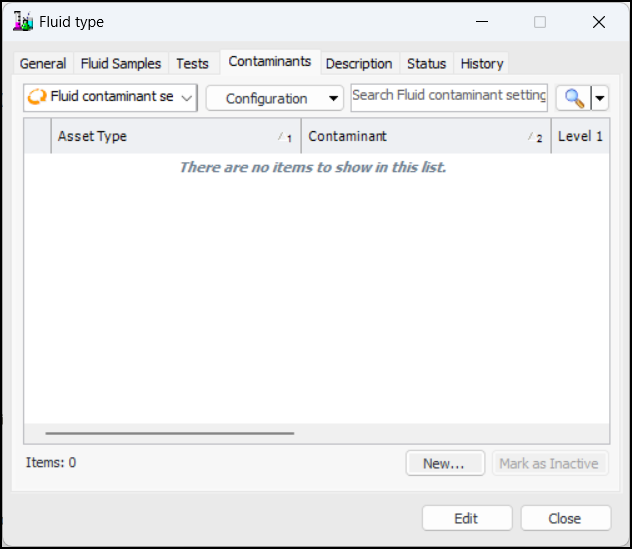This screenshot has width=632, height=549.
Task: Open the Configuration dropdown menu
Action: [274, 98]
